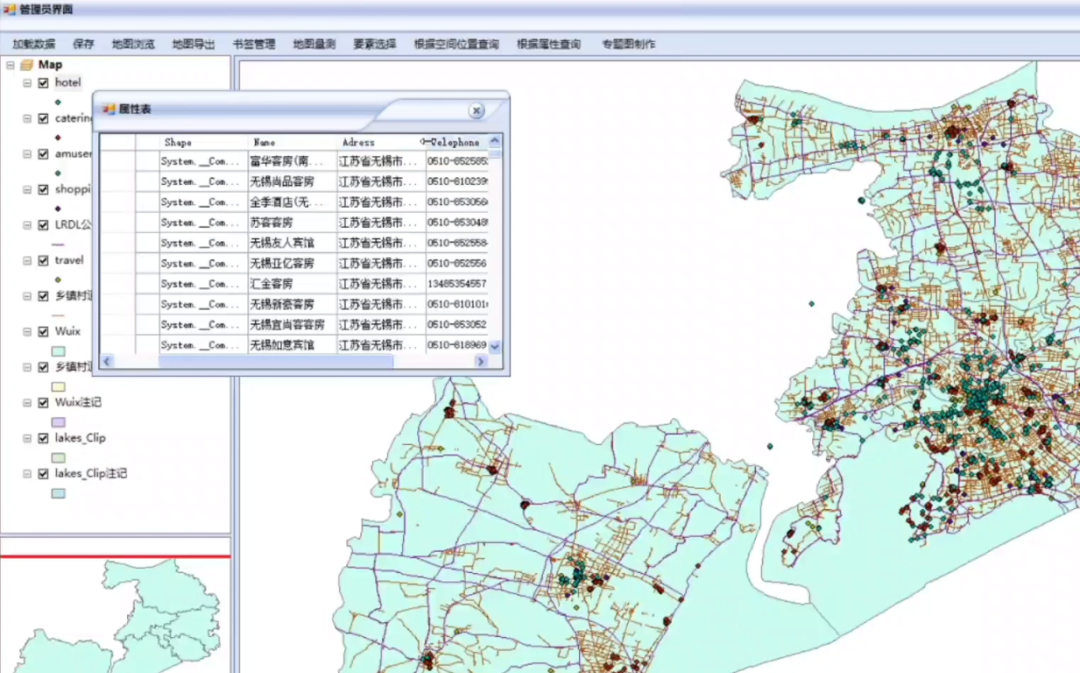
Task: Collapse the Wuix layer node
Action: 28,331
